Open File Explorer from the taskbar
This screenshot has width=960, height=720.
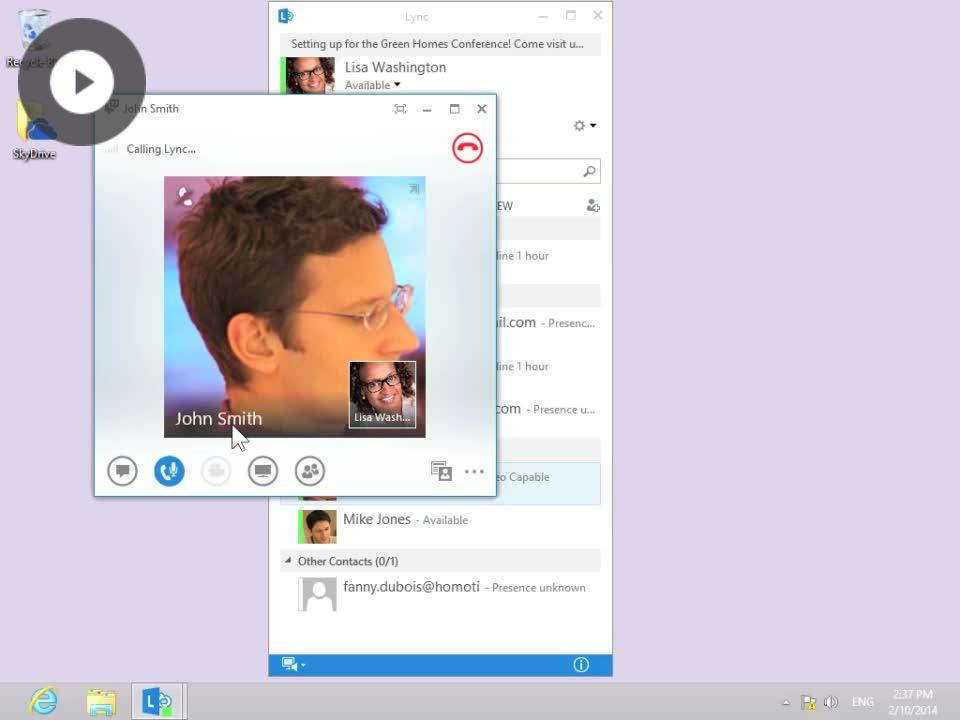point(102,702)
